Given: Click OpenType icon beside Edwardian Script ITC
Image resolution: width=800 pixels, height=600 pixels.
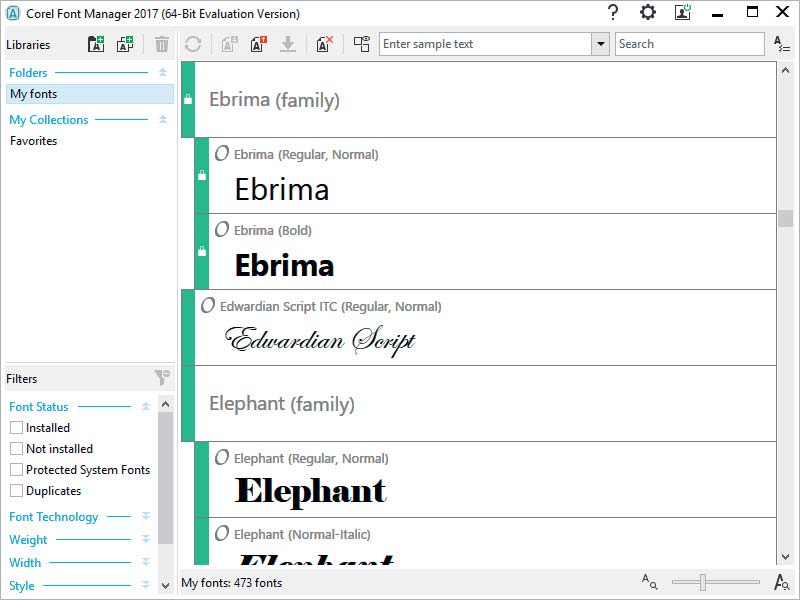Looking at the screenshot, I should (208, 306).
